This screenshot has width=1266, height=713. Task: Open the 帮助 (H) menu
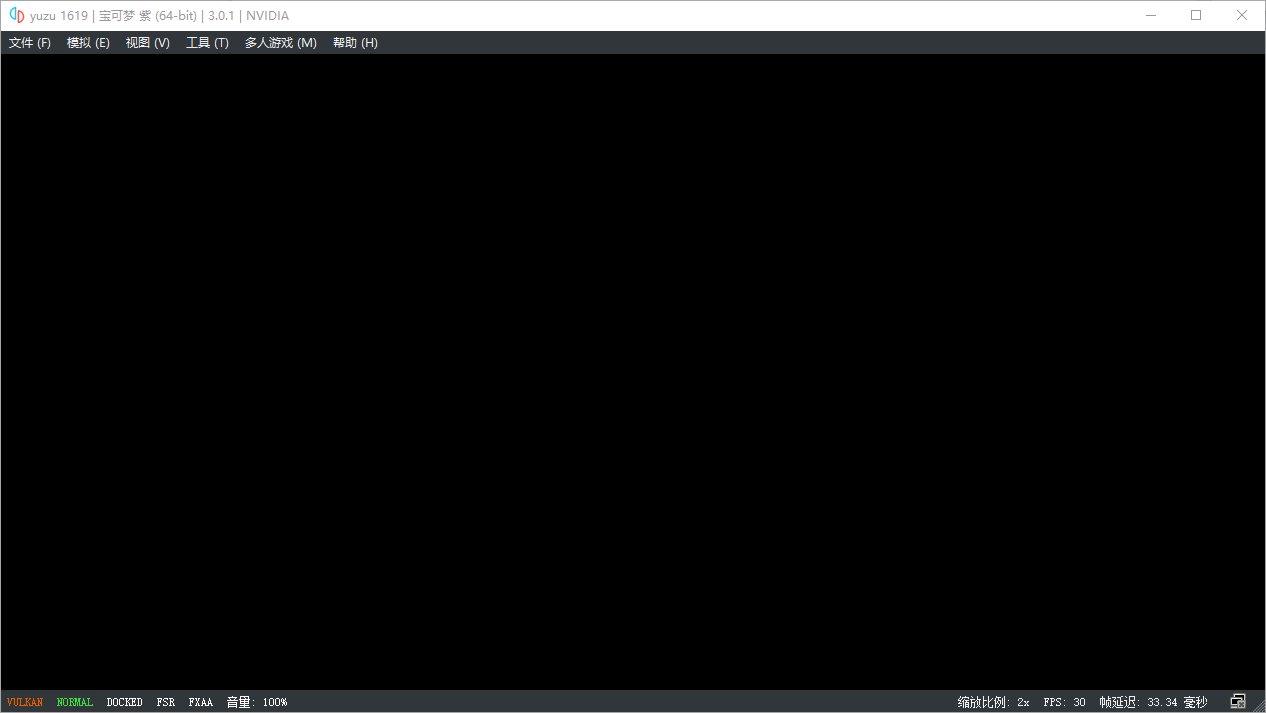tap(355, 43)
